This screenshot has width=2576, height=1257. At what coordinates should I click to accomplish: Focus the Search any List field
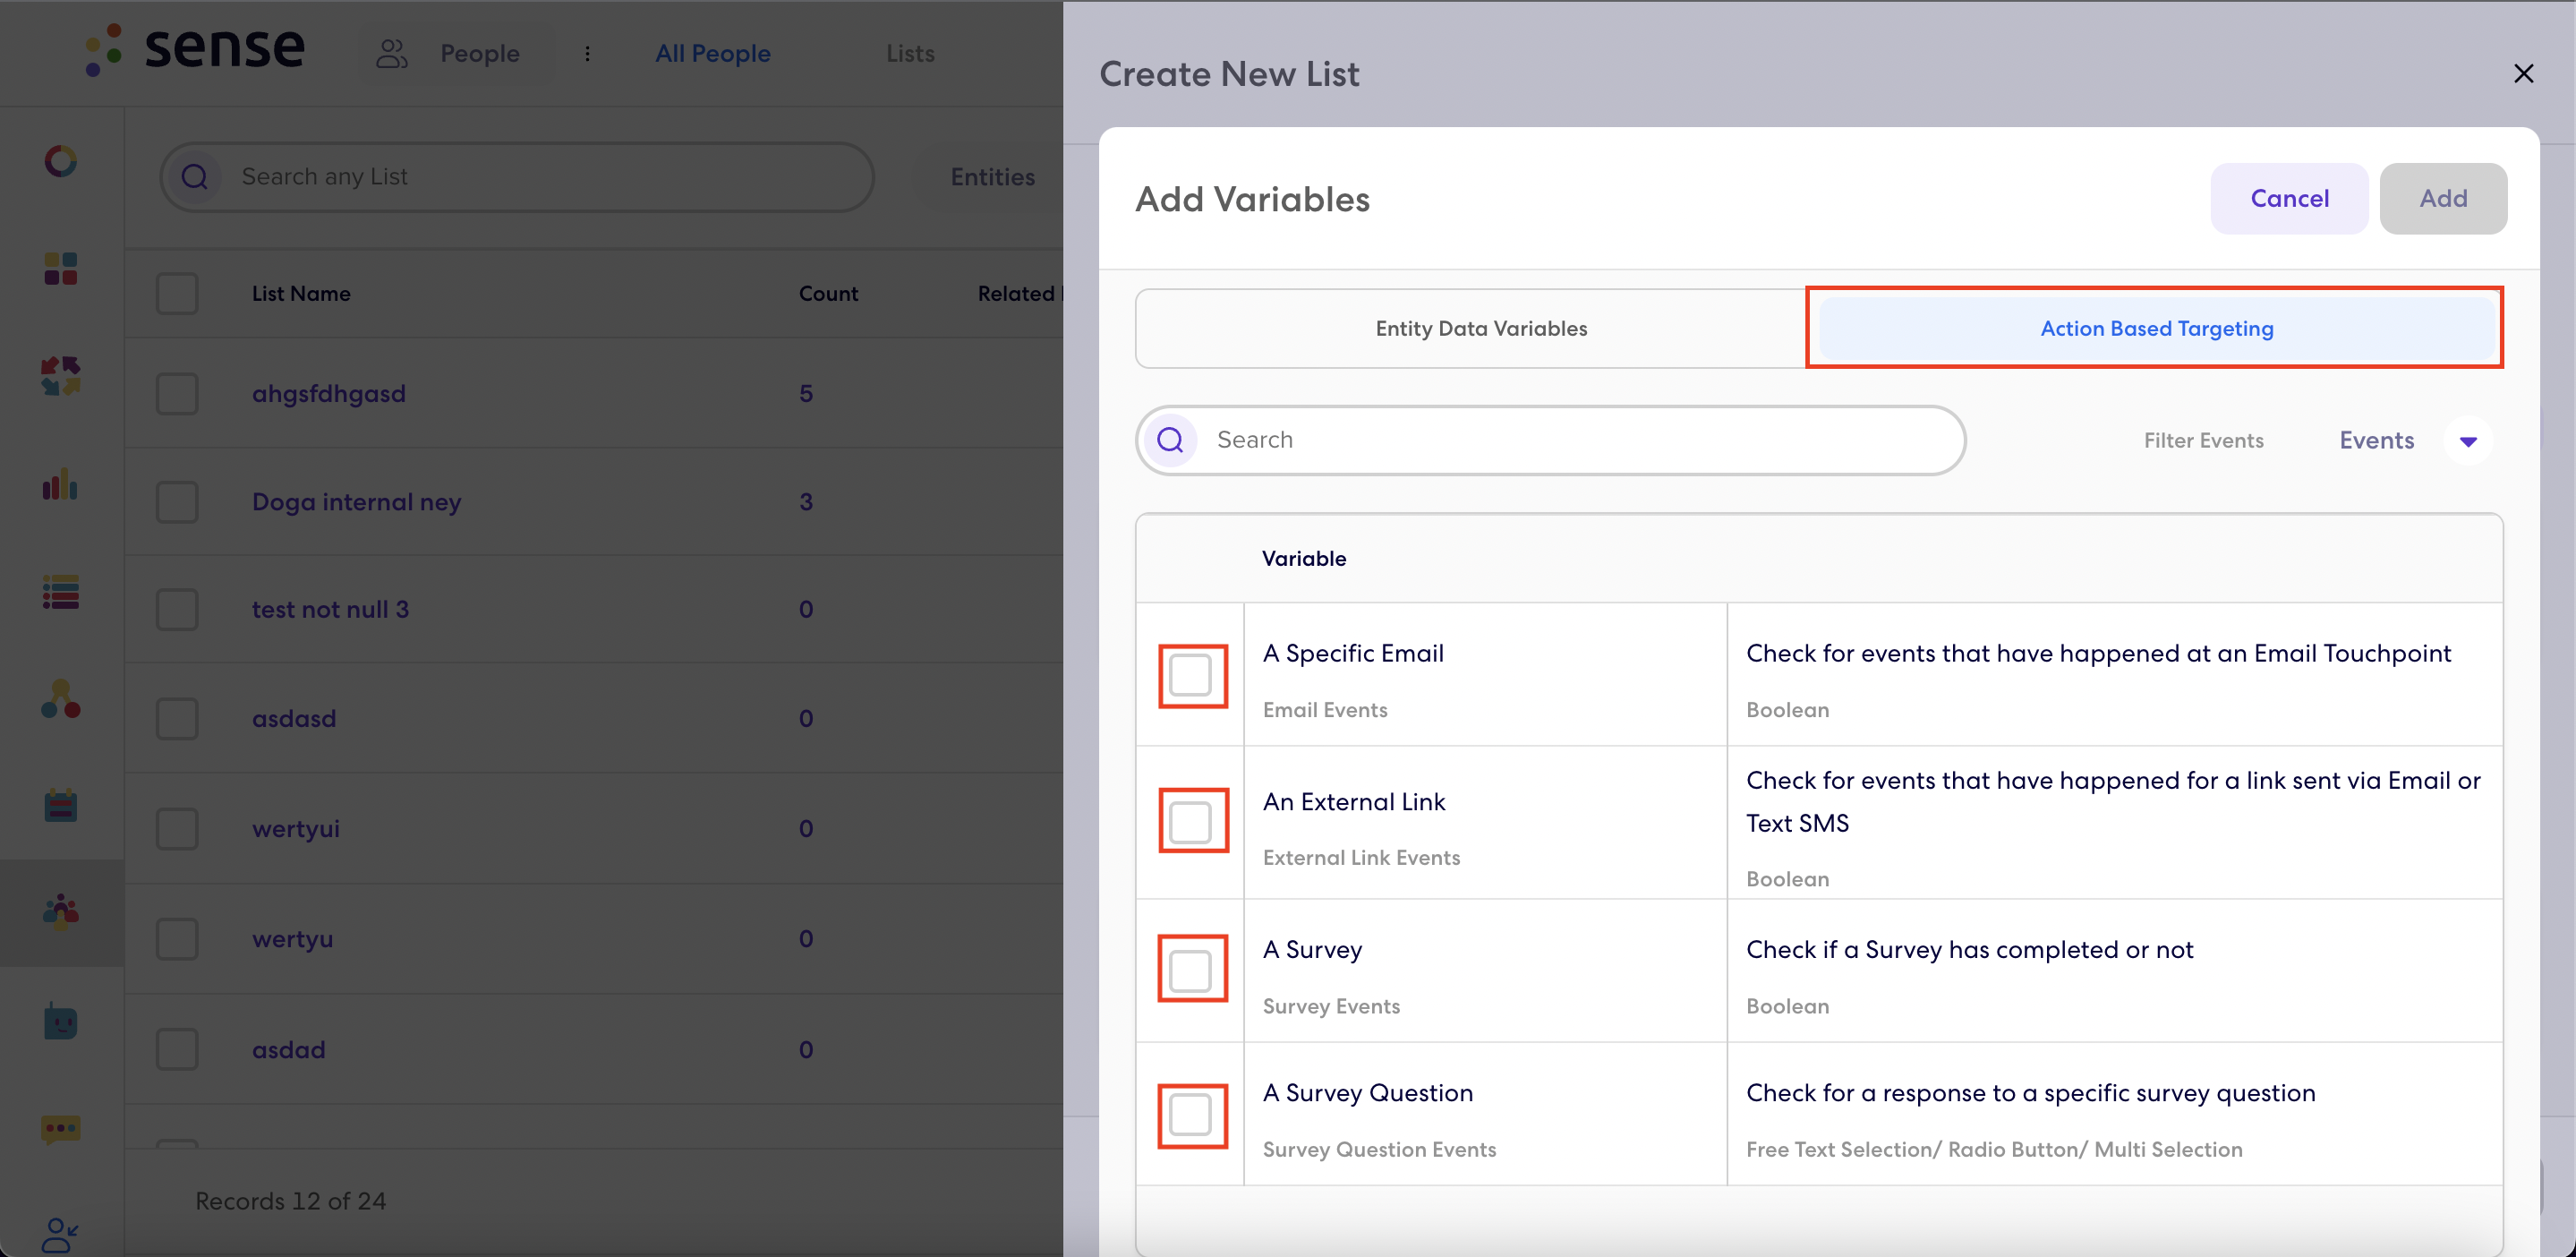pos(517,177)
